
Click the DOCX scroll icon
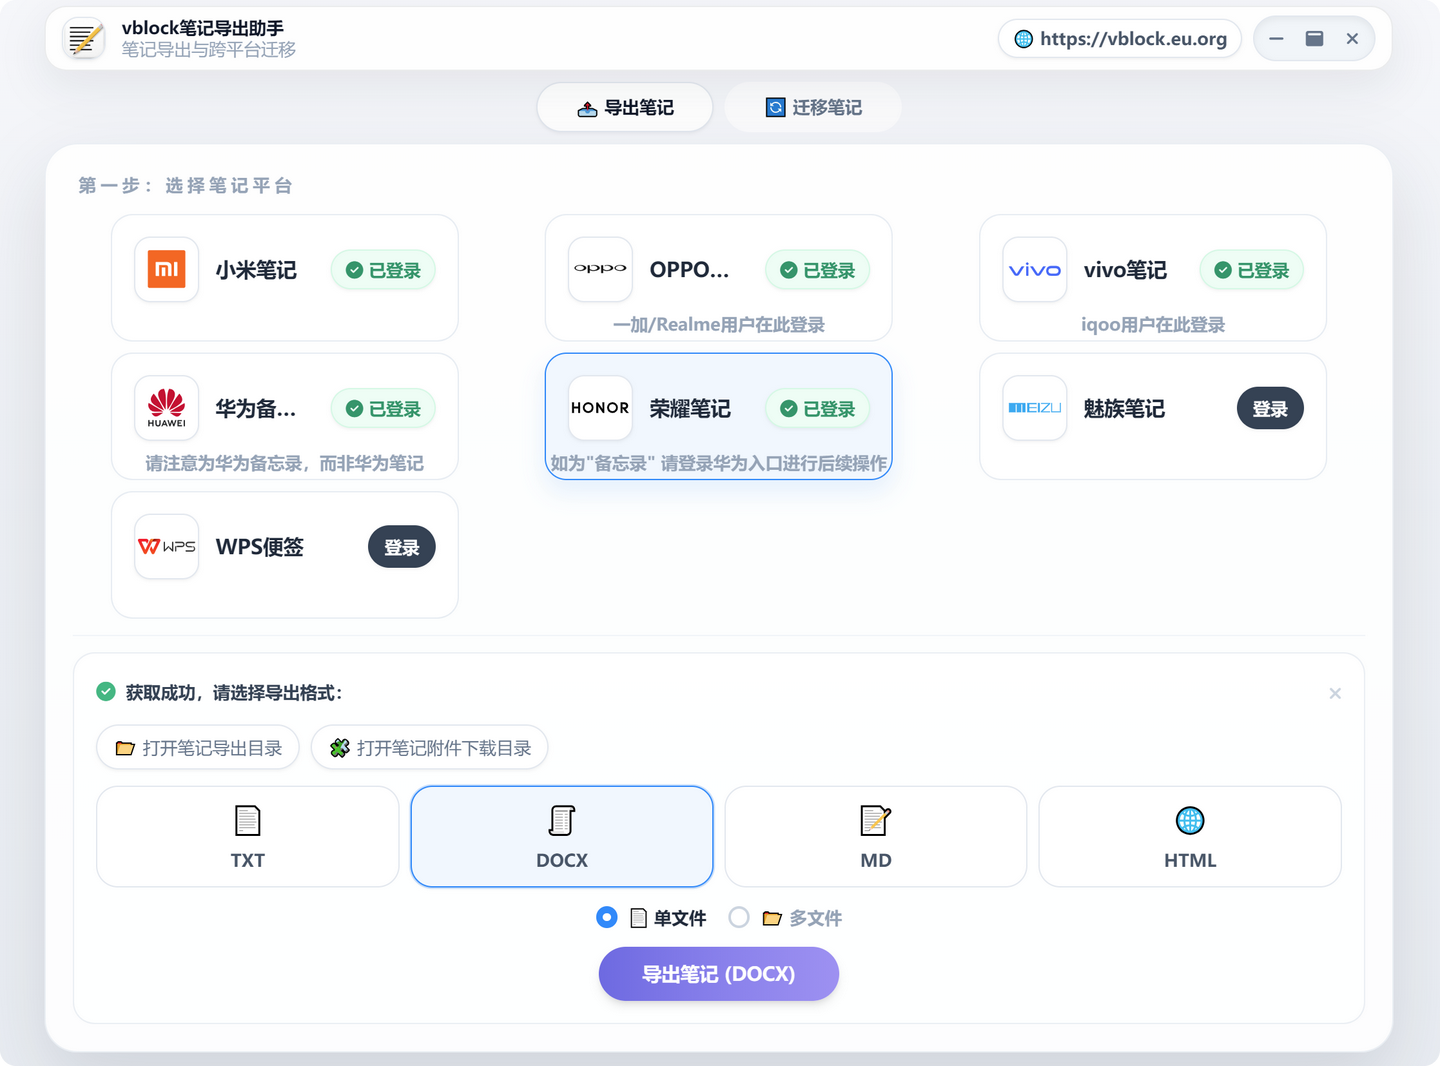pyautogui.click(x=562, y=821)
